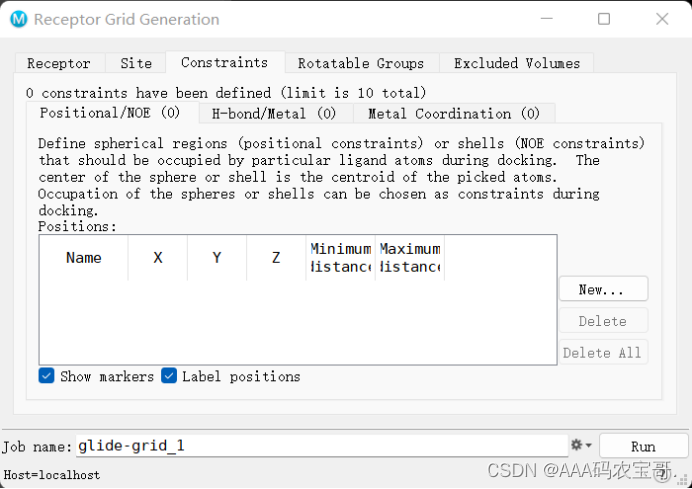This screenshot has height=489, width=692.
Task: Click the Minimum distance column header
Action: (340, 258)
